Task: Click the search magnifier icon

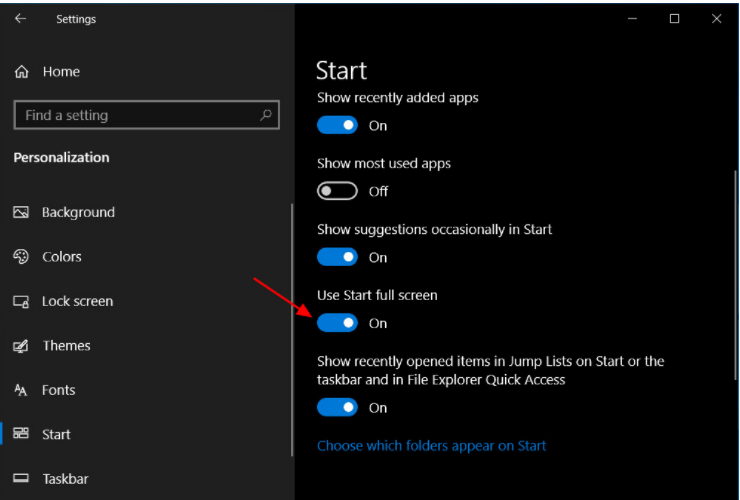Action: point(266,115)
